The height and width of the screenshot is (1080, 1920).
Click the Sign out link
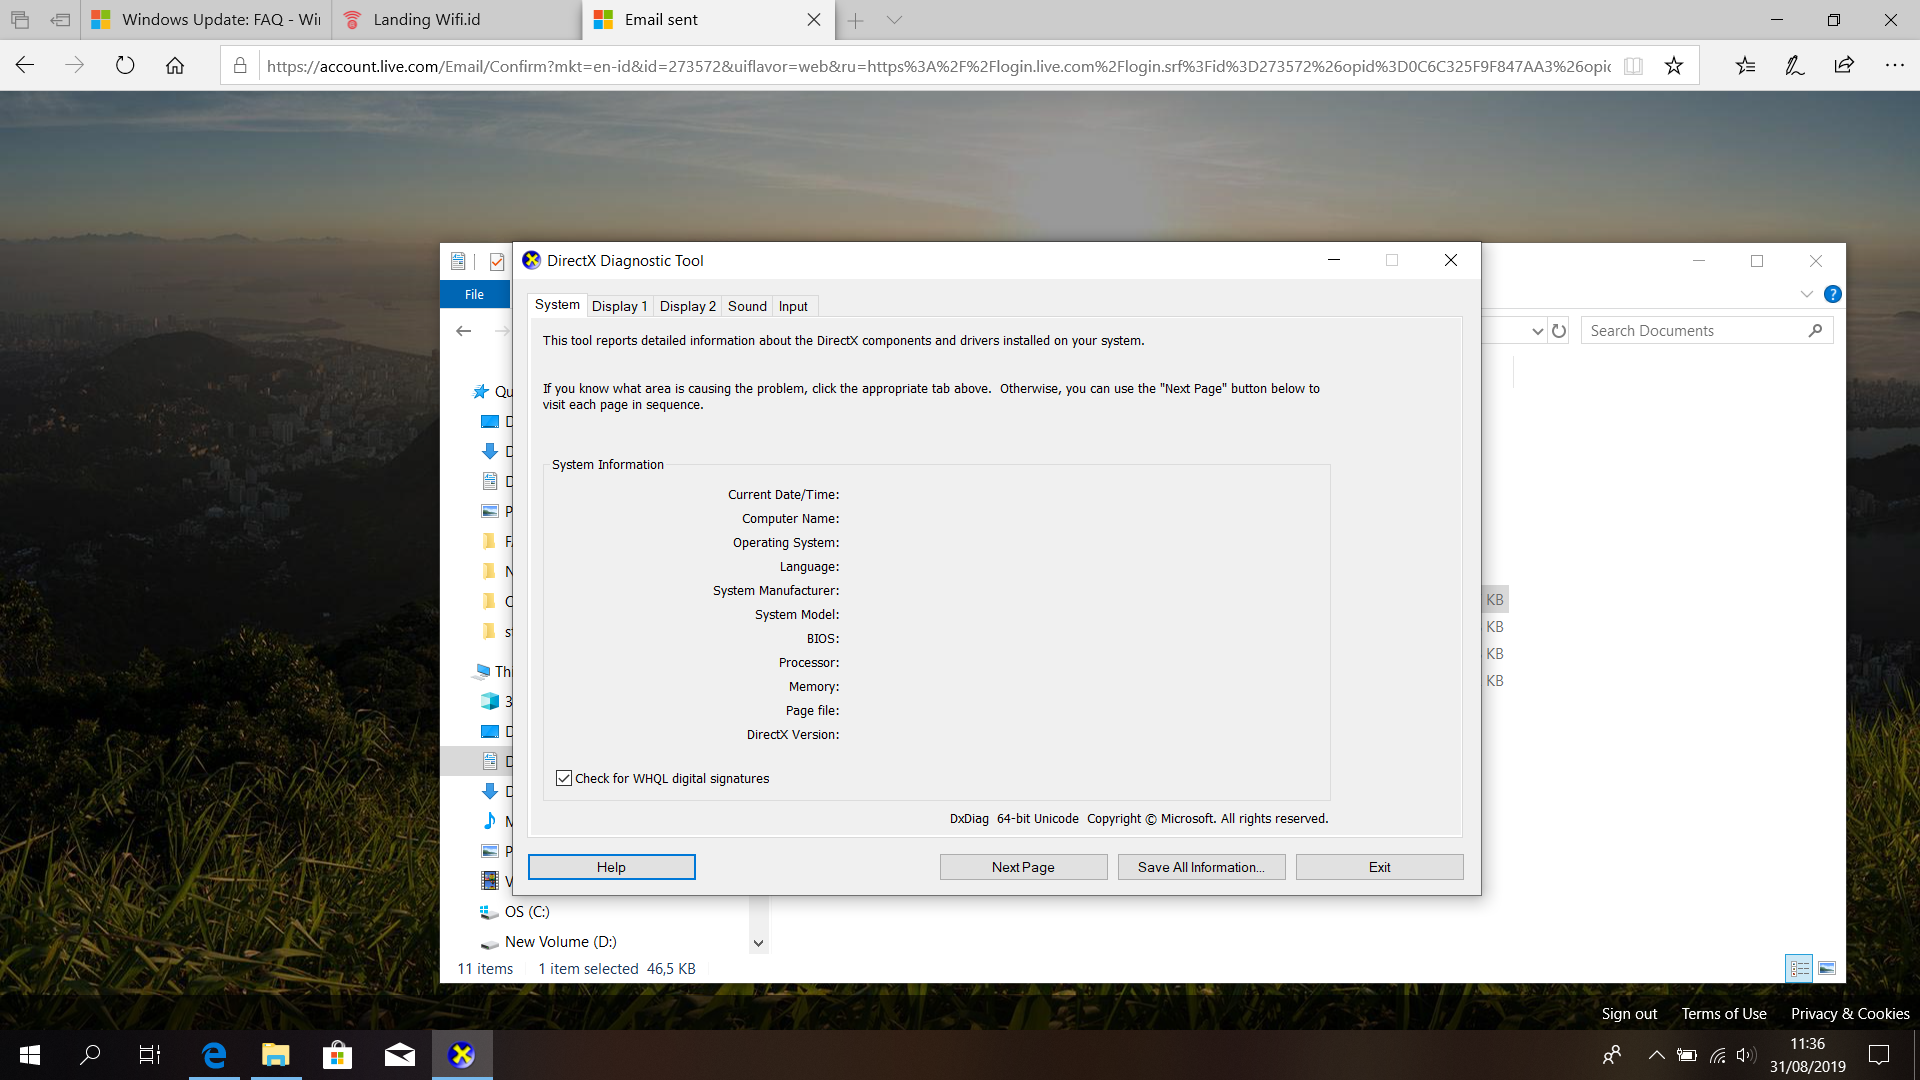pos(1629,1013)
